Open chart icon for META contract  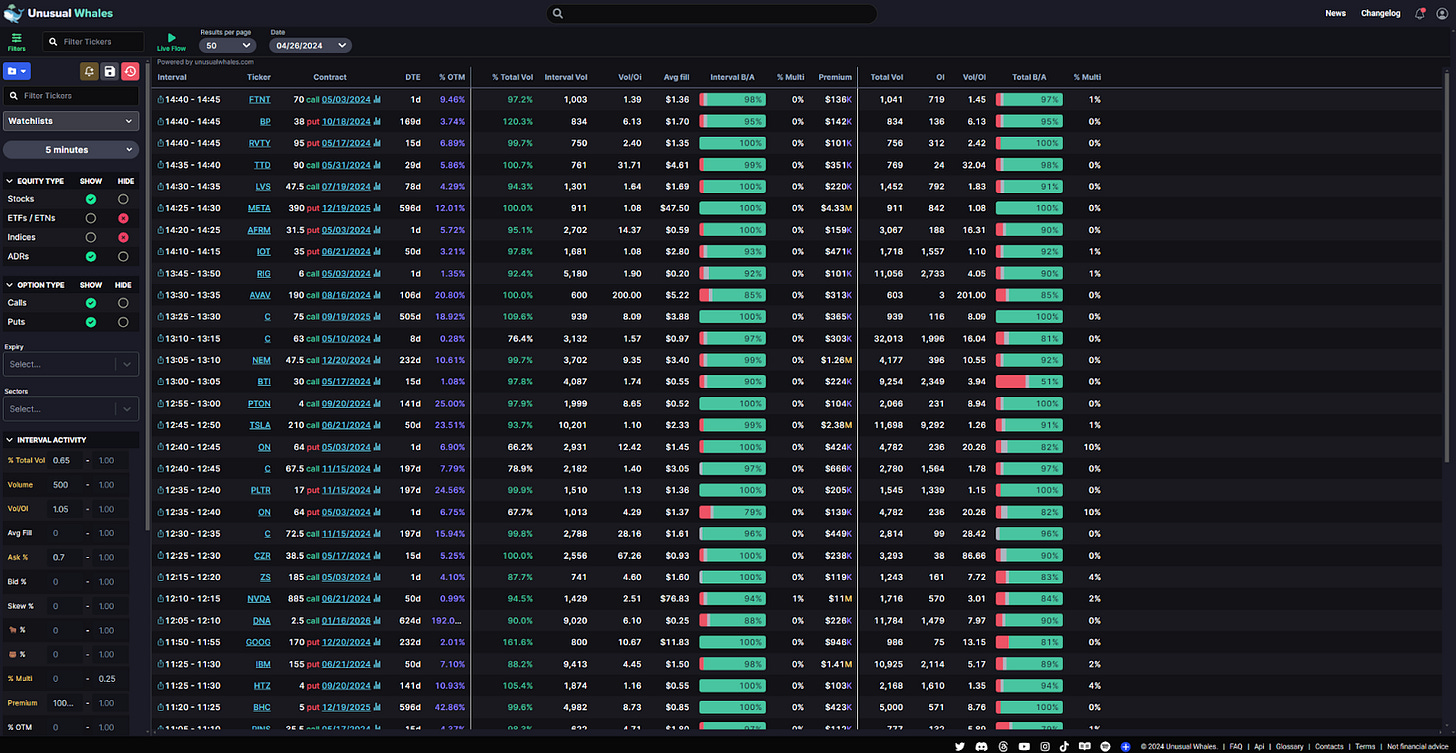377,208
